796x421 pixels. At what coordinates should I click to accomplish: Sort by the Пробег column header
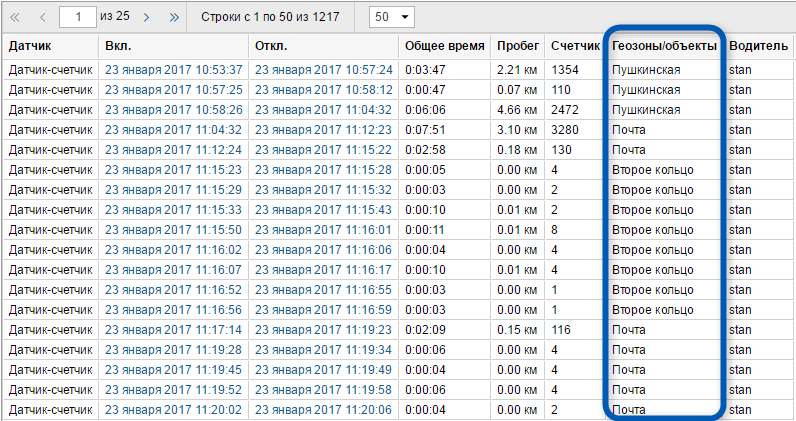[518, 46]
